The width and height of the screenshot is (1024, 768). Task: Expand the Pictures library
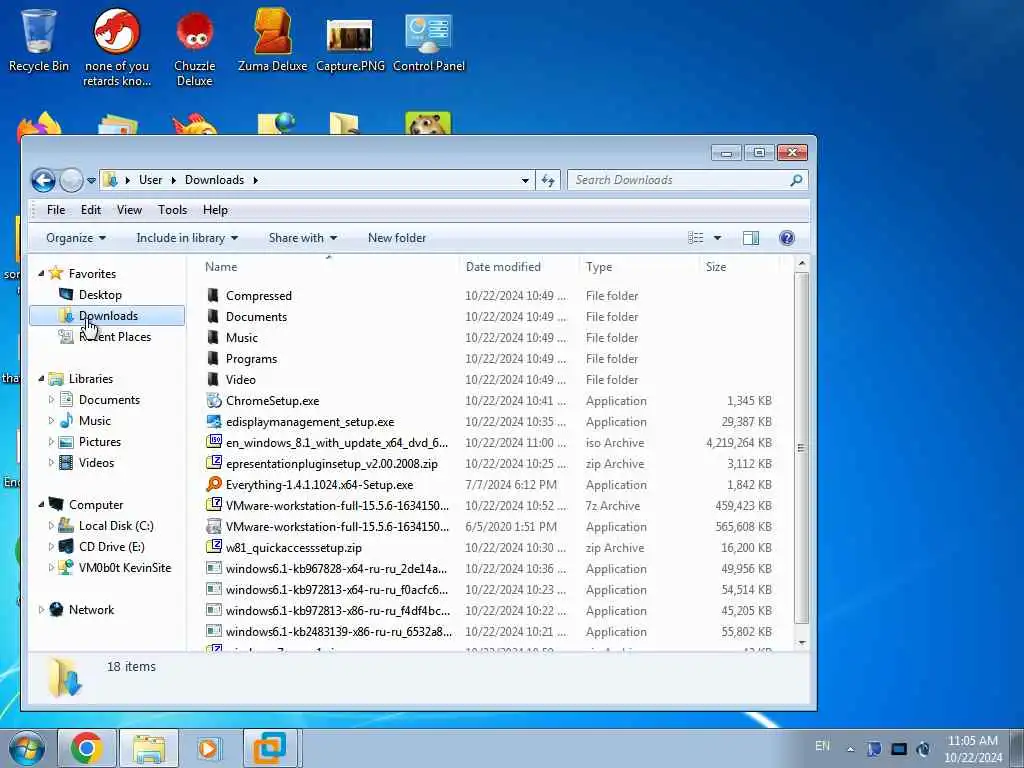click(x=52, y=442)
